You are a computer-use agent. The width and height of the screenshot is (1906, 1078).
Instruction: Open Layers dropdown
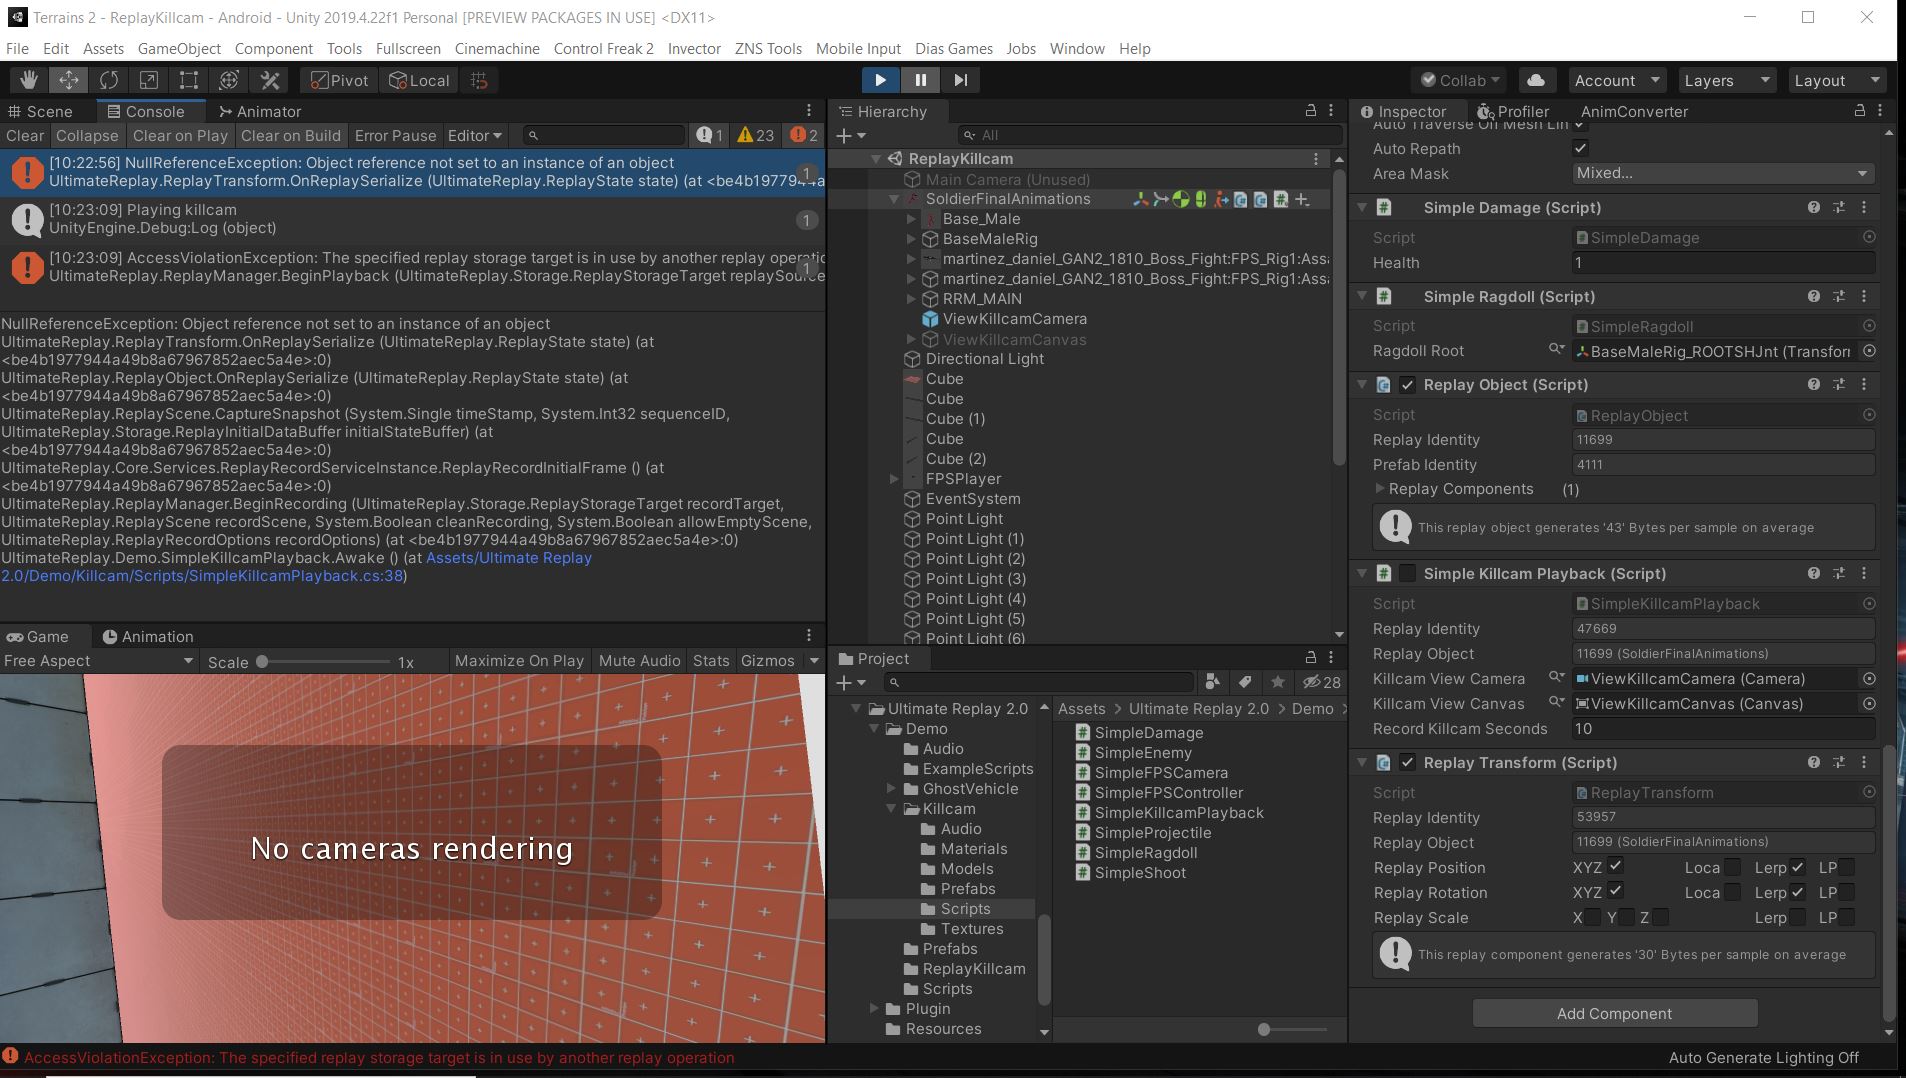[x=1726, y=80]
